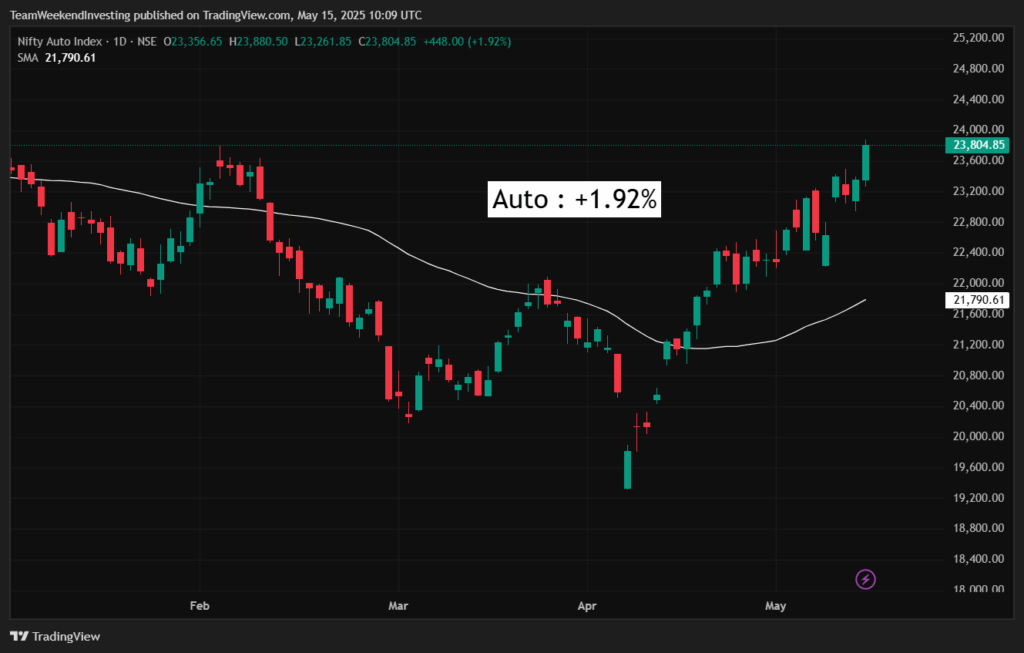This screenshot has width=1024, height=653.
Task: Click the TeamWeekendInvesting published header text
Action: tap(216, 15)
